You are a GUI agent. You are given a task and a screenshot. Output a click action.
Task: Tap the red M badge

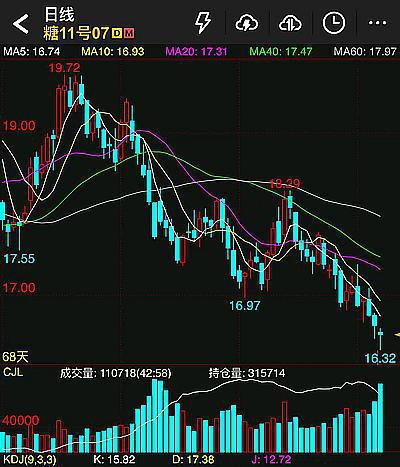[129, 33]
